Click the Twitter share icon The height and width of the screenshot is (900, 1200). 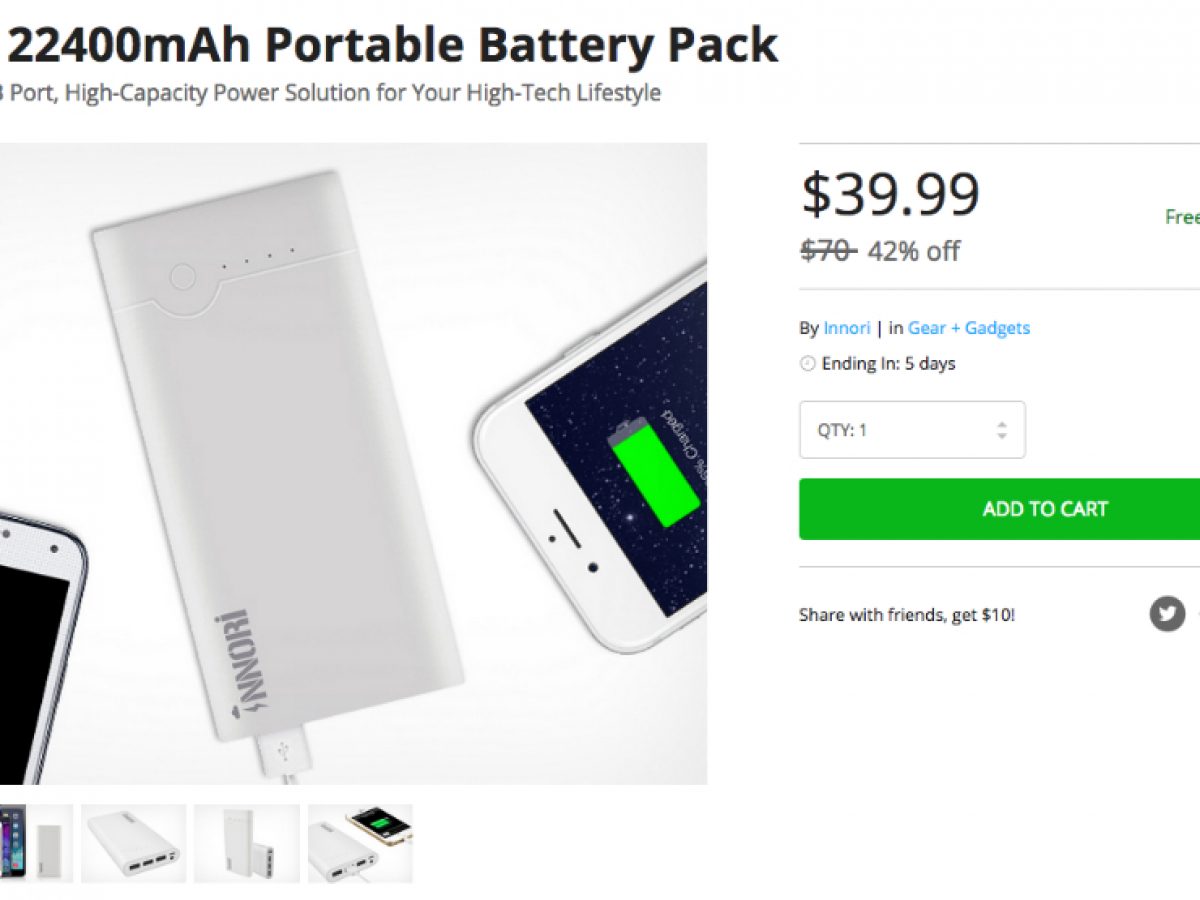(x=1167, y=613)
